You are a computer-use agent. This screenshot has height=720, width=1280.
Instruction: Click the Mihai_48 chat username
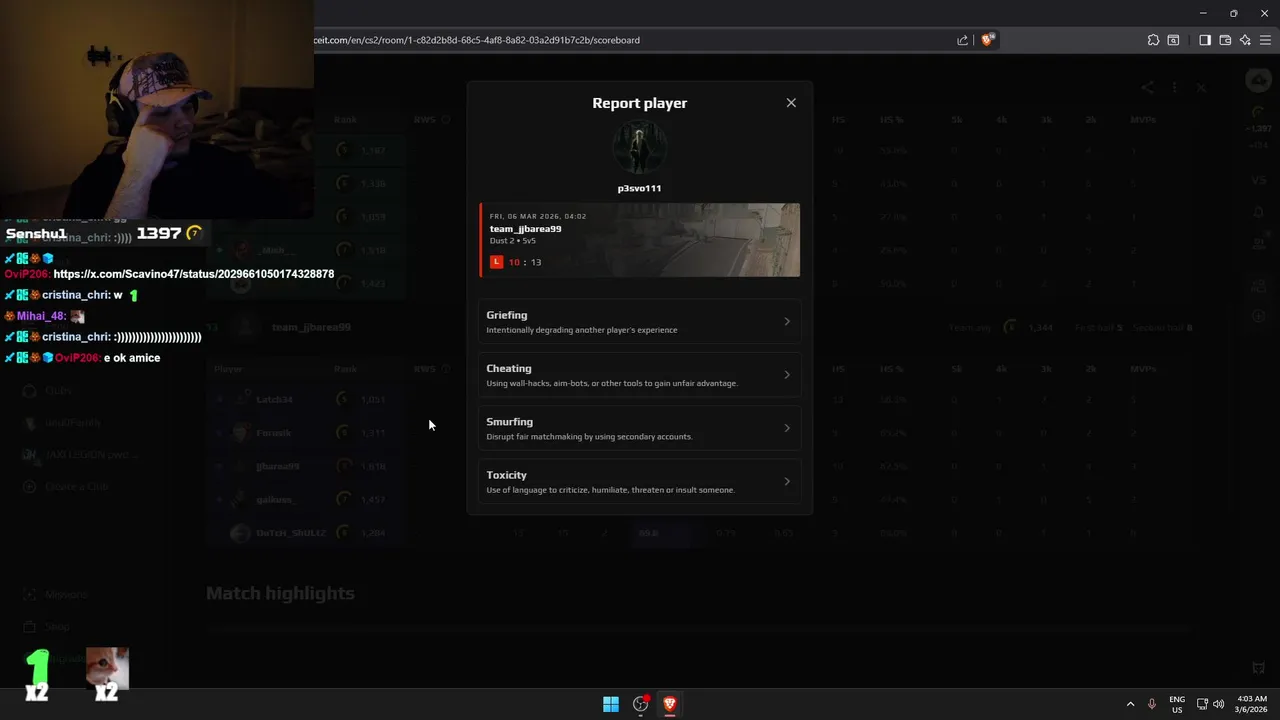tap(41, 316)
